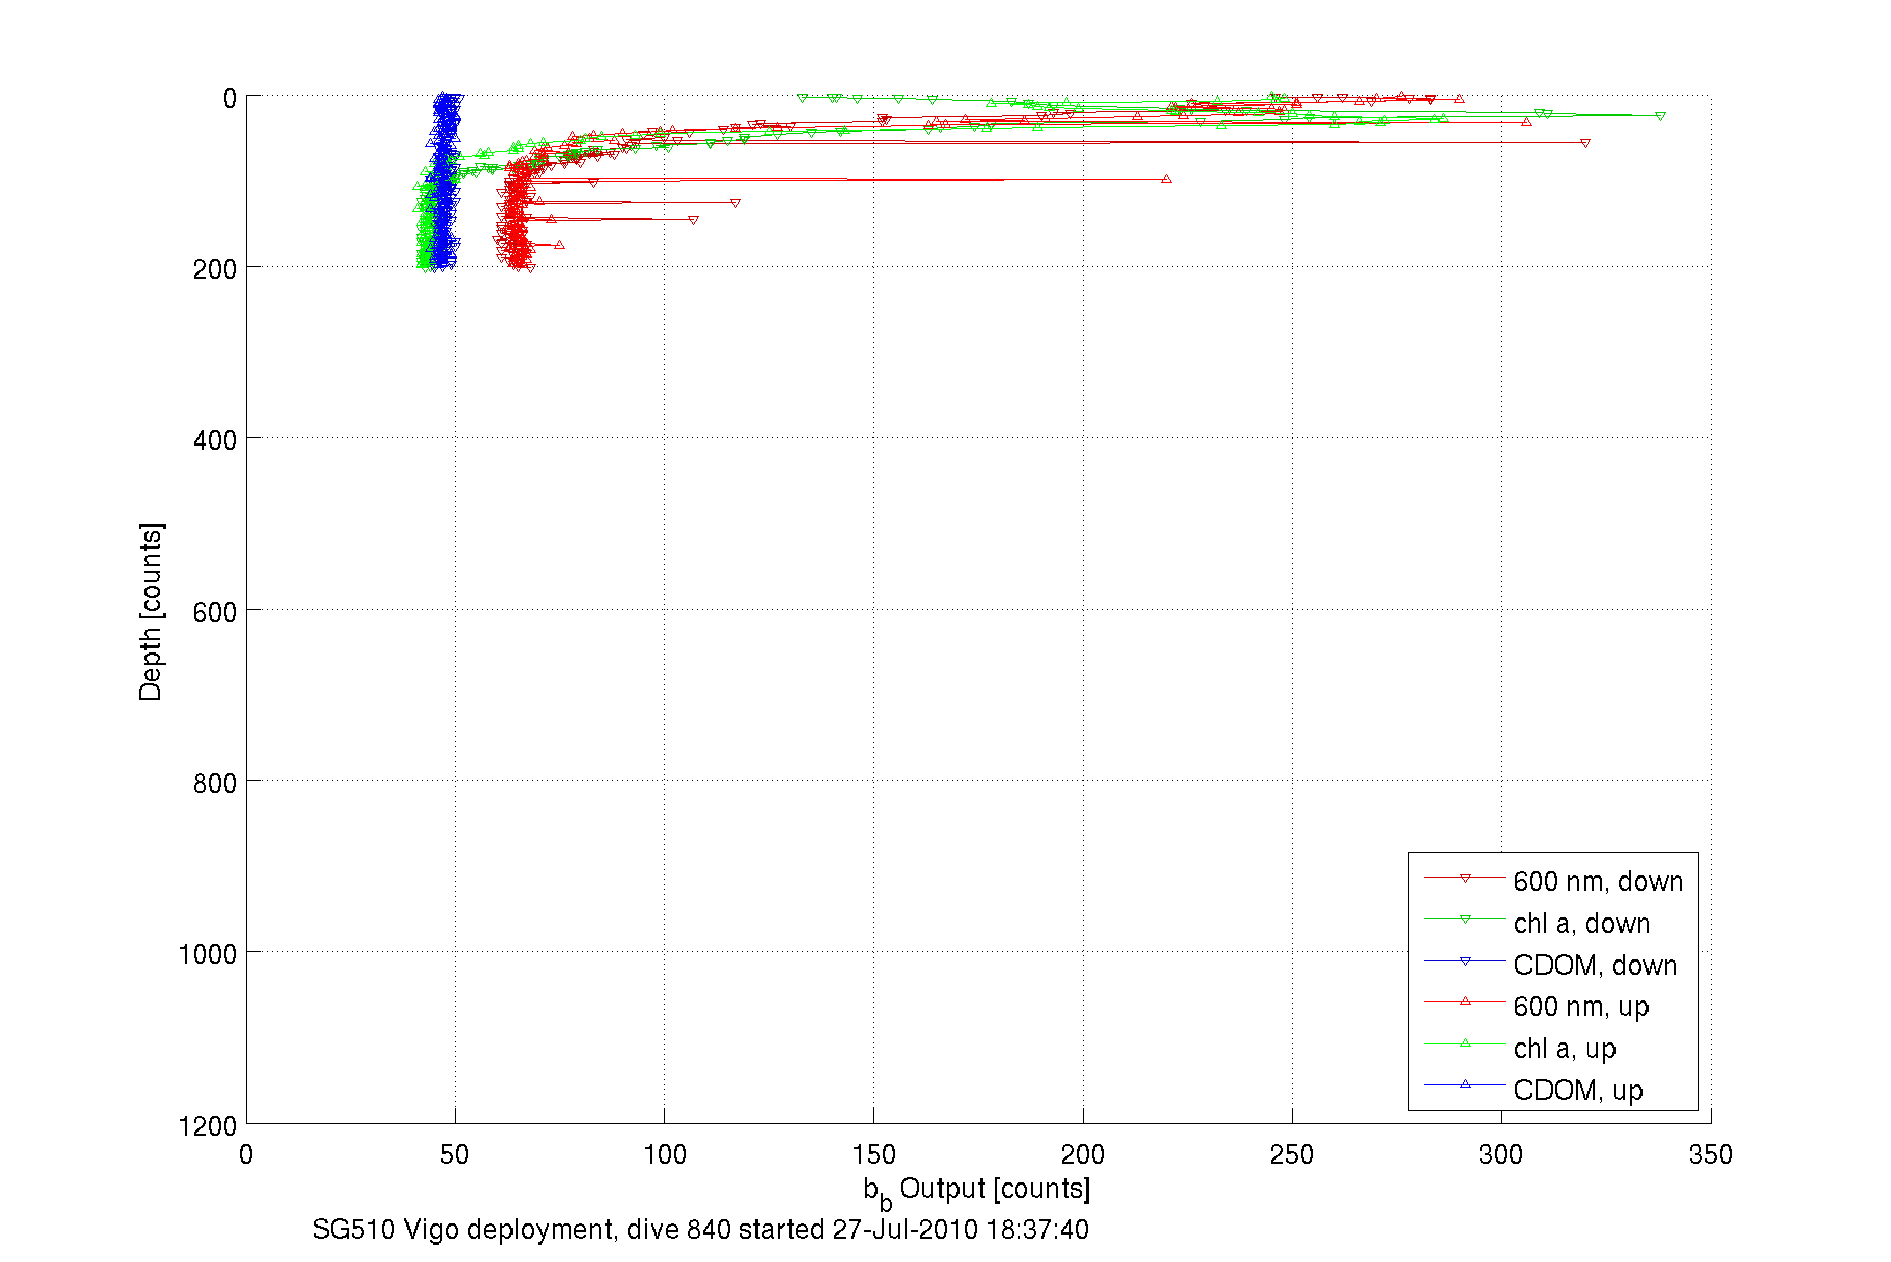The width and height of the screenshot is (1891, 1262).
Task: Click the rightmost green data marker near 338 counts
Action: [x=1661, y=117]
